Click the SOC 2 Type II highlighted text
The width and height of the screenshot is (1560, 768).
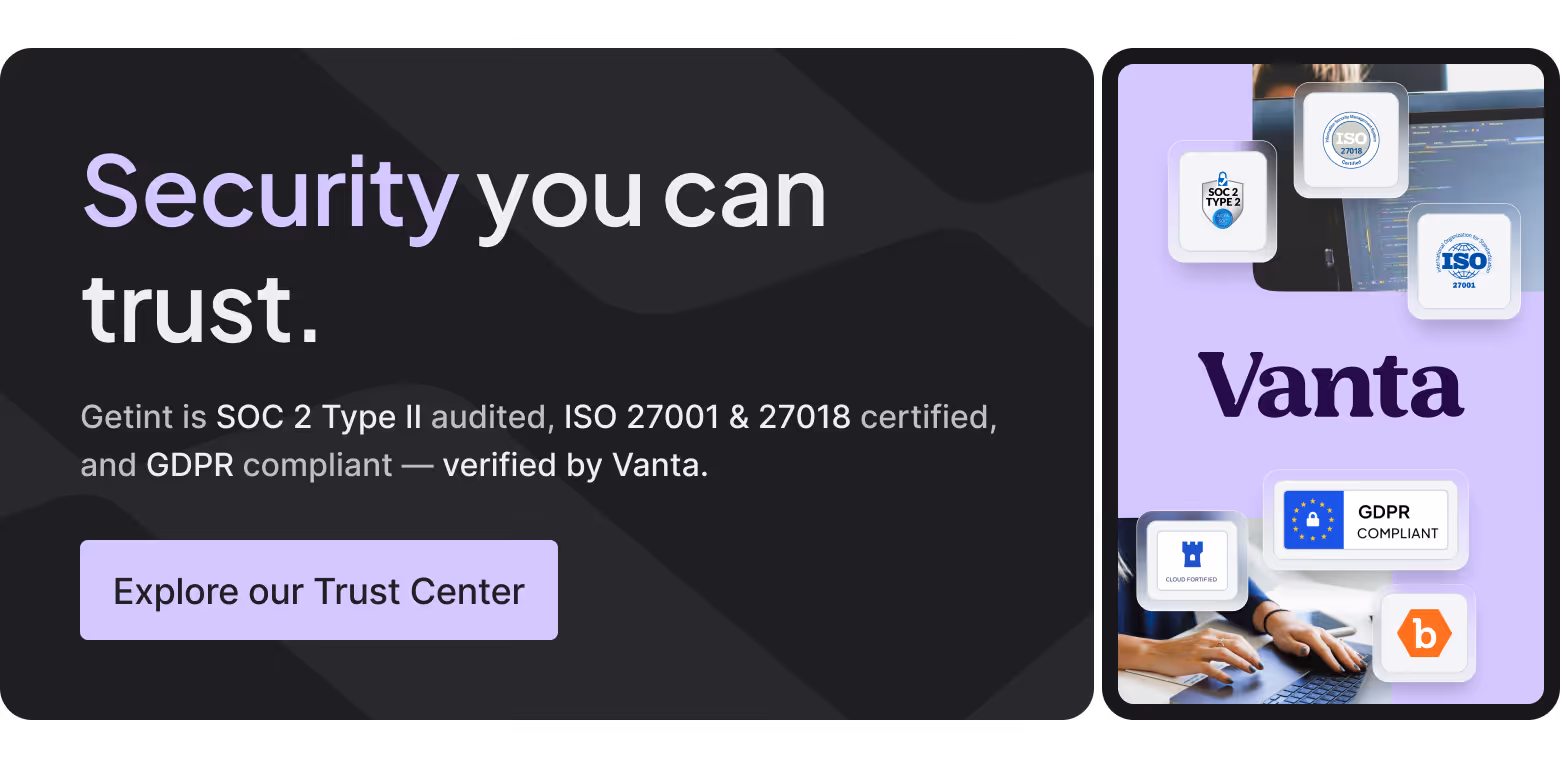[319, 416]
